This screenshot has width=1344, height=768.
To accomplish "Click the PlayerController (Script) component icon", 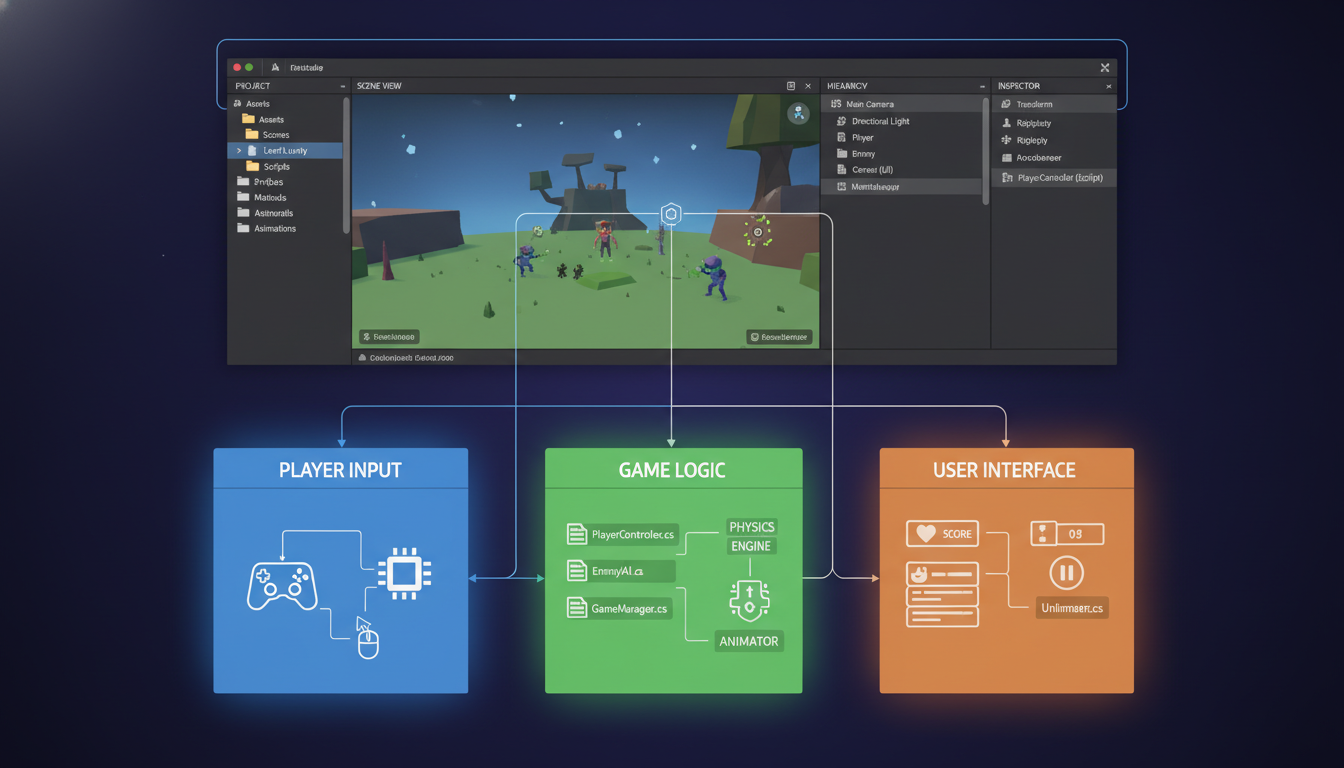I will pyautogui.click(x=1006, y=178).
